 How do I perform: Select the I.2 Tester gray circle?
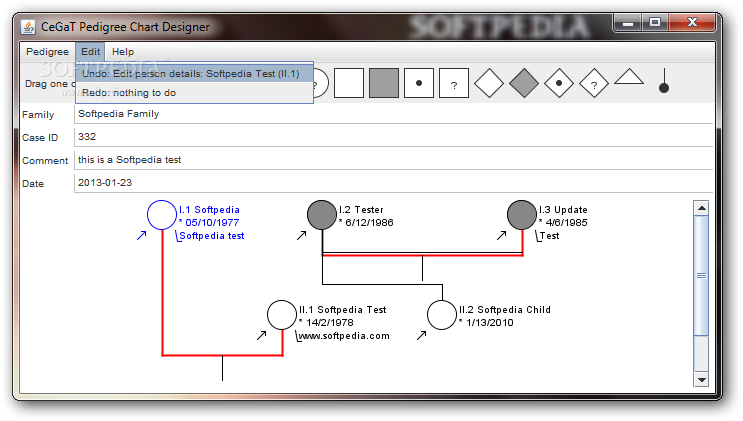pos(322,215)
